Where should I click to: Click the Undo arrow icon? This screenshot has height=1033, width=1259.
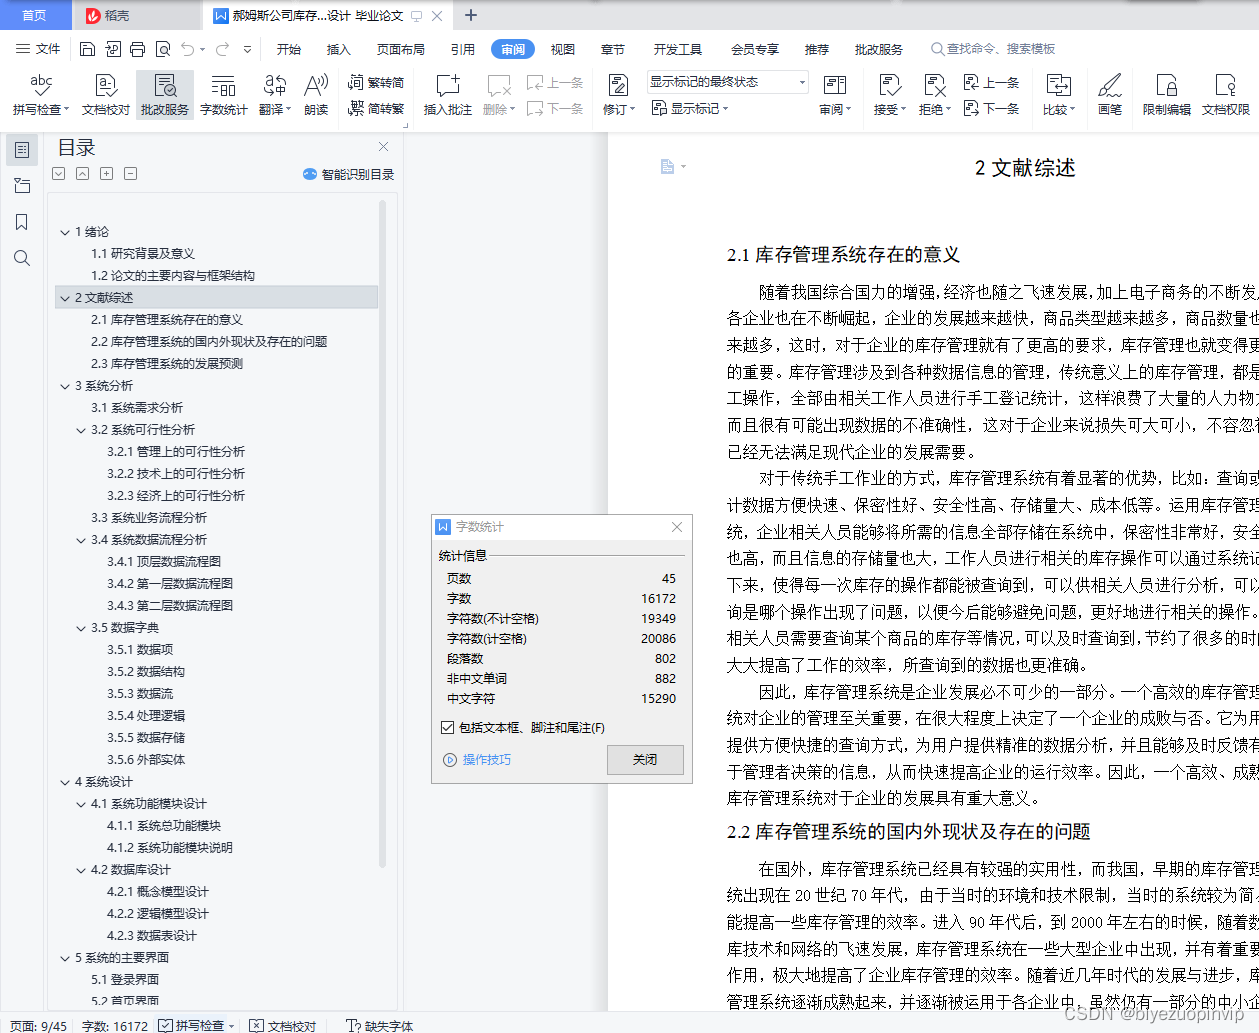click(189, 49)
